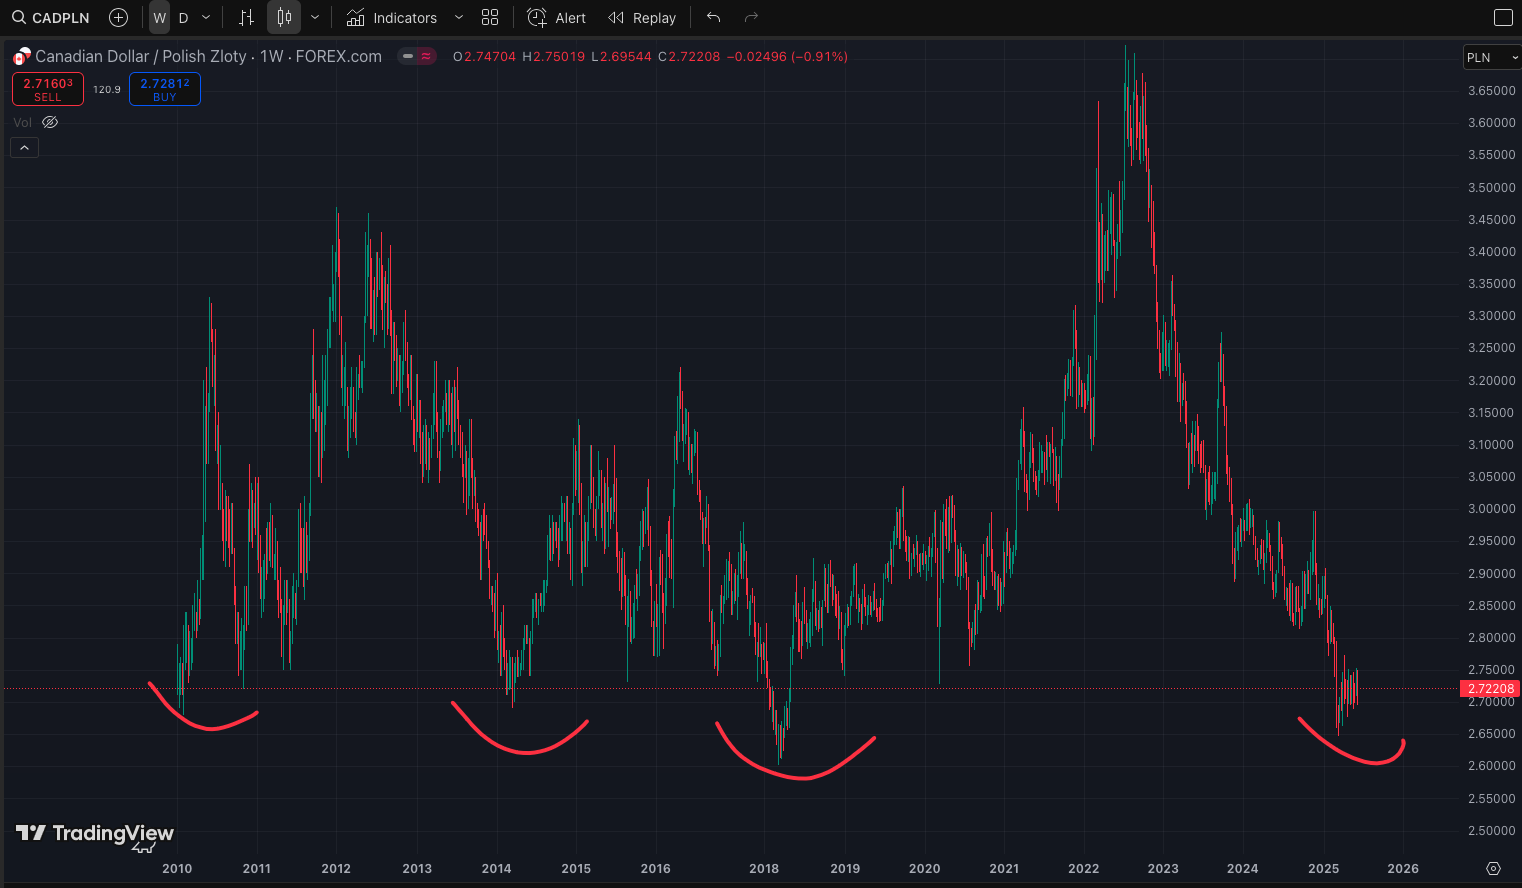Select the candlestick chart style icon

[x=284, y=17]
